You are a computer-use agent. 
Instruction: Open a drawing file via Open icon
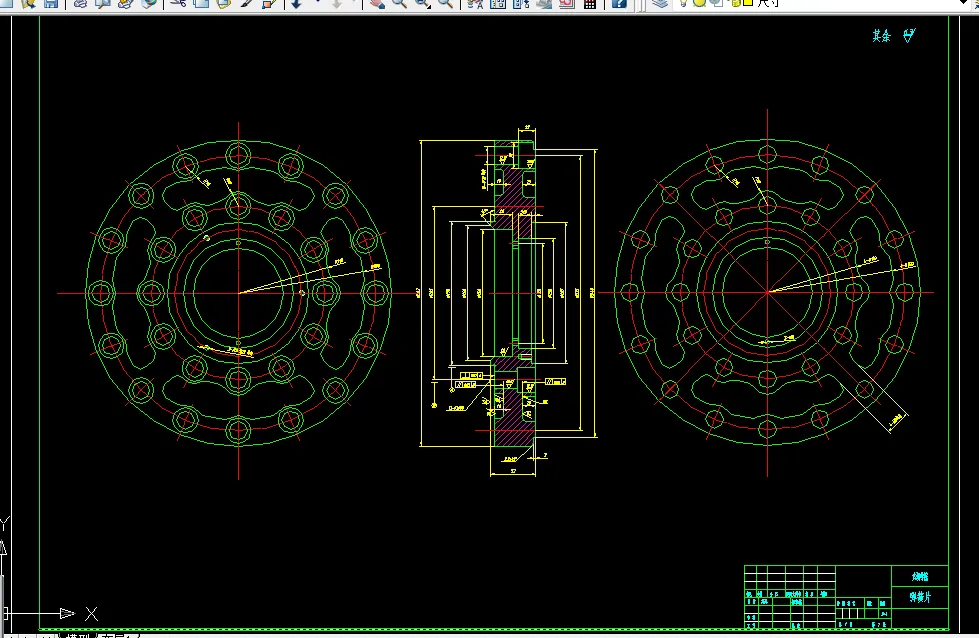[28, 3]
